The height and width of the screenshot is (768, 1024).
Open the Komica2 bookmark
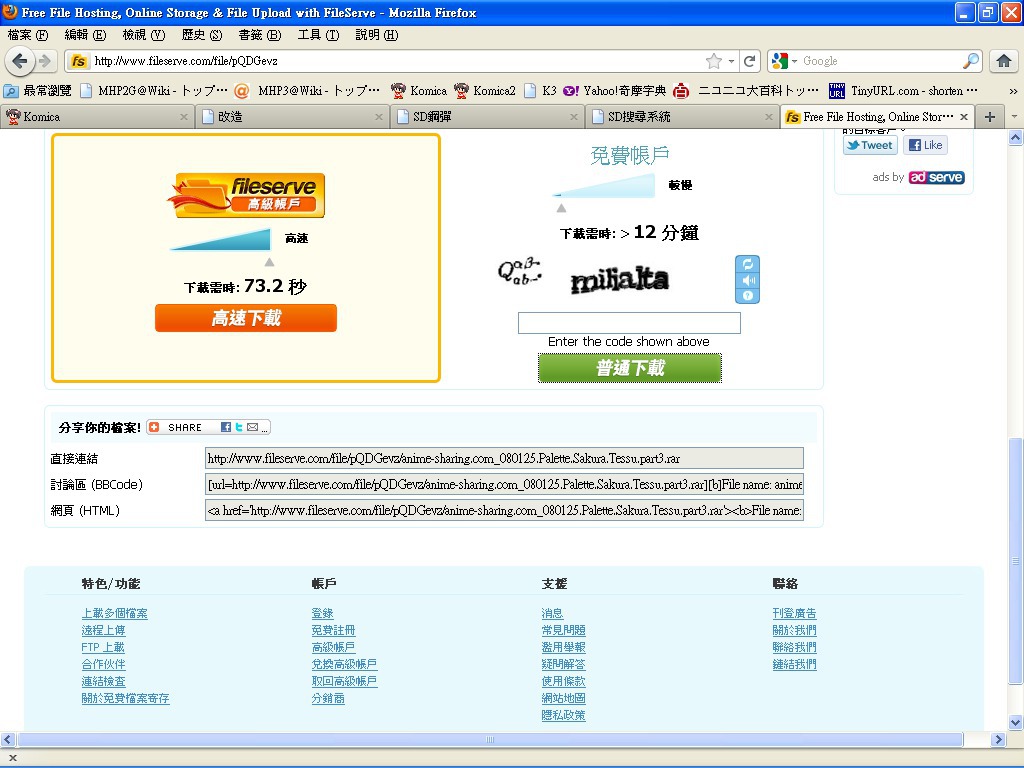tap(485, 91)
